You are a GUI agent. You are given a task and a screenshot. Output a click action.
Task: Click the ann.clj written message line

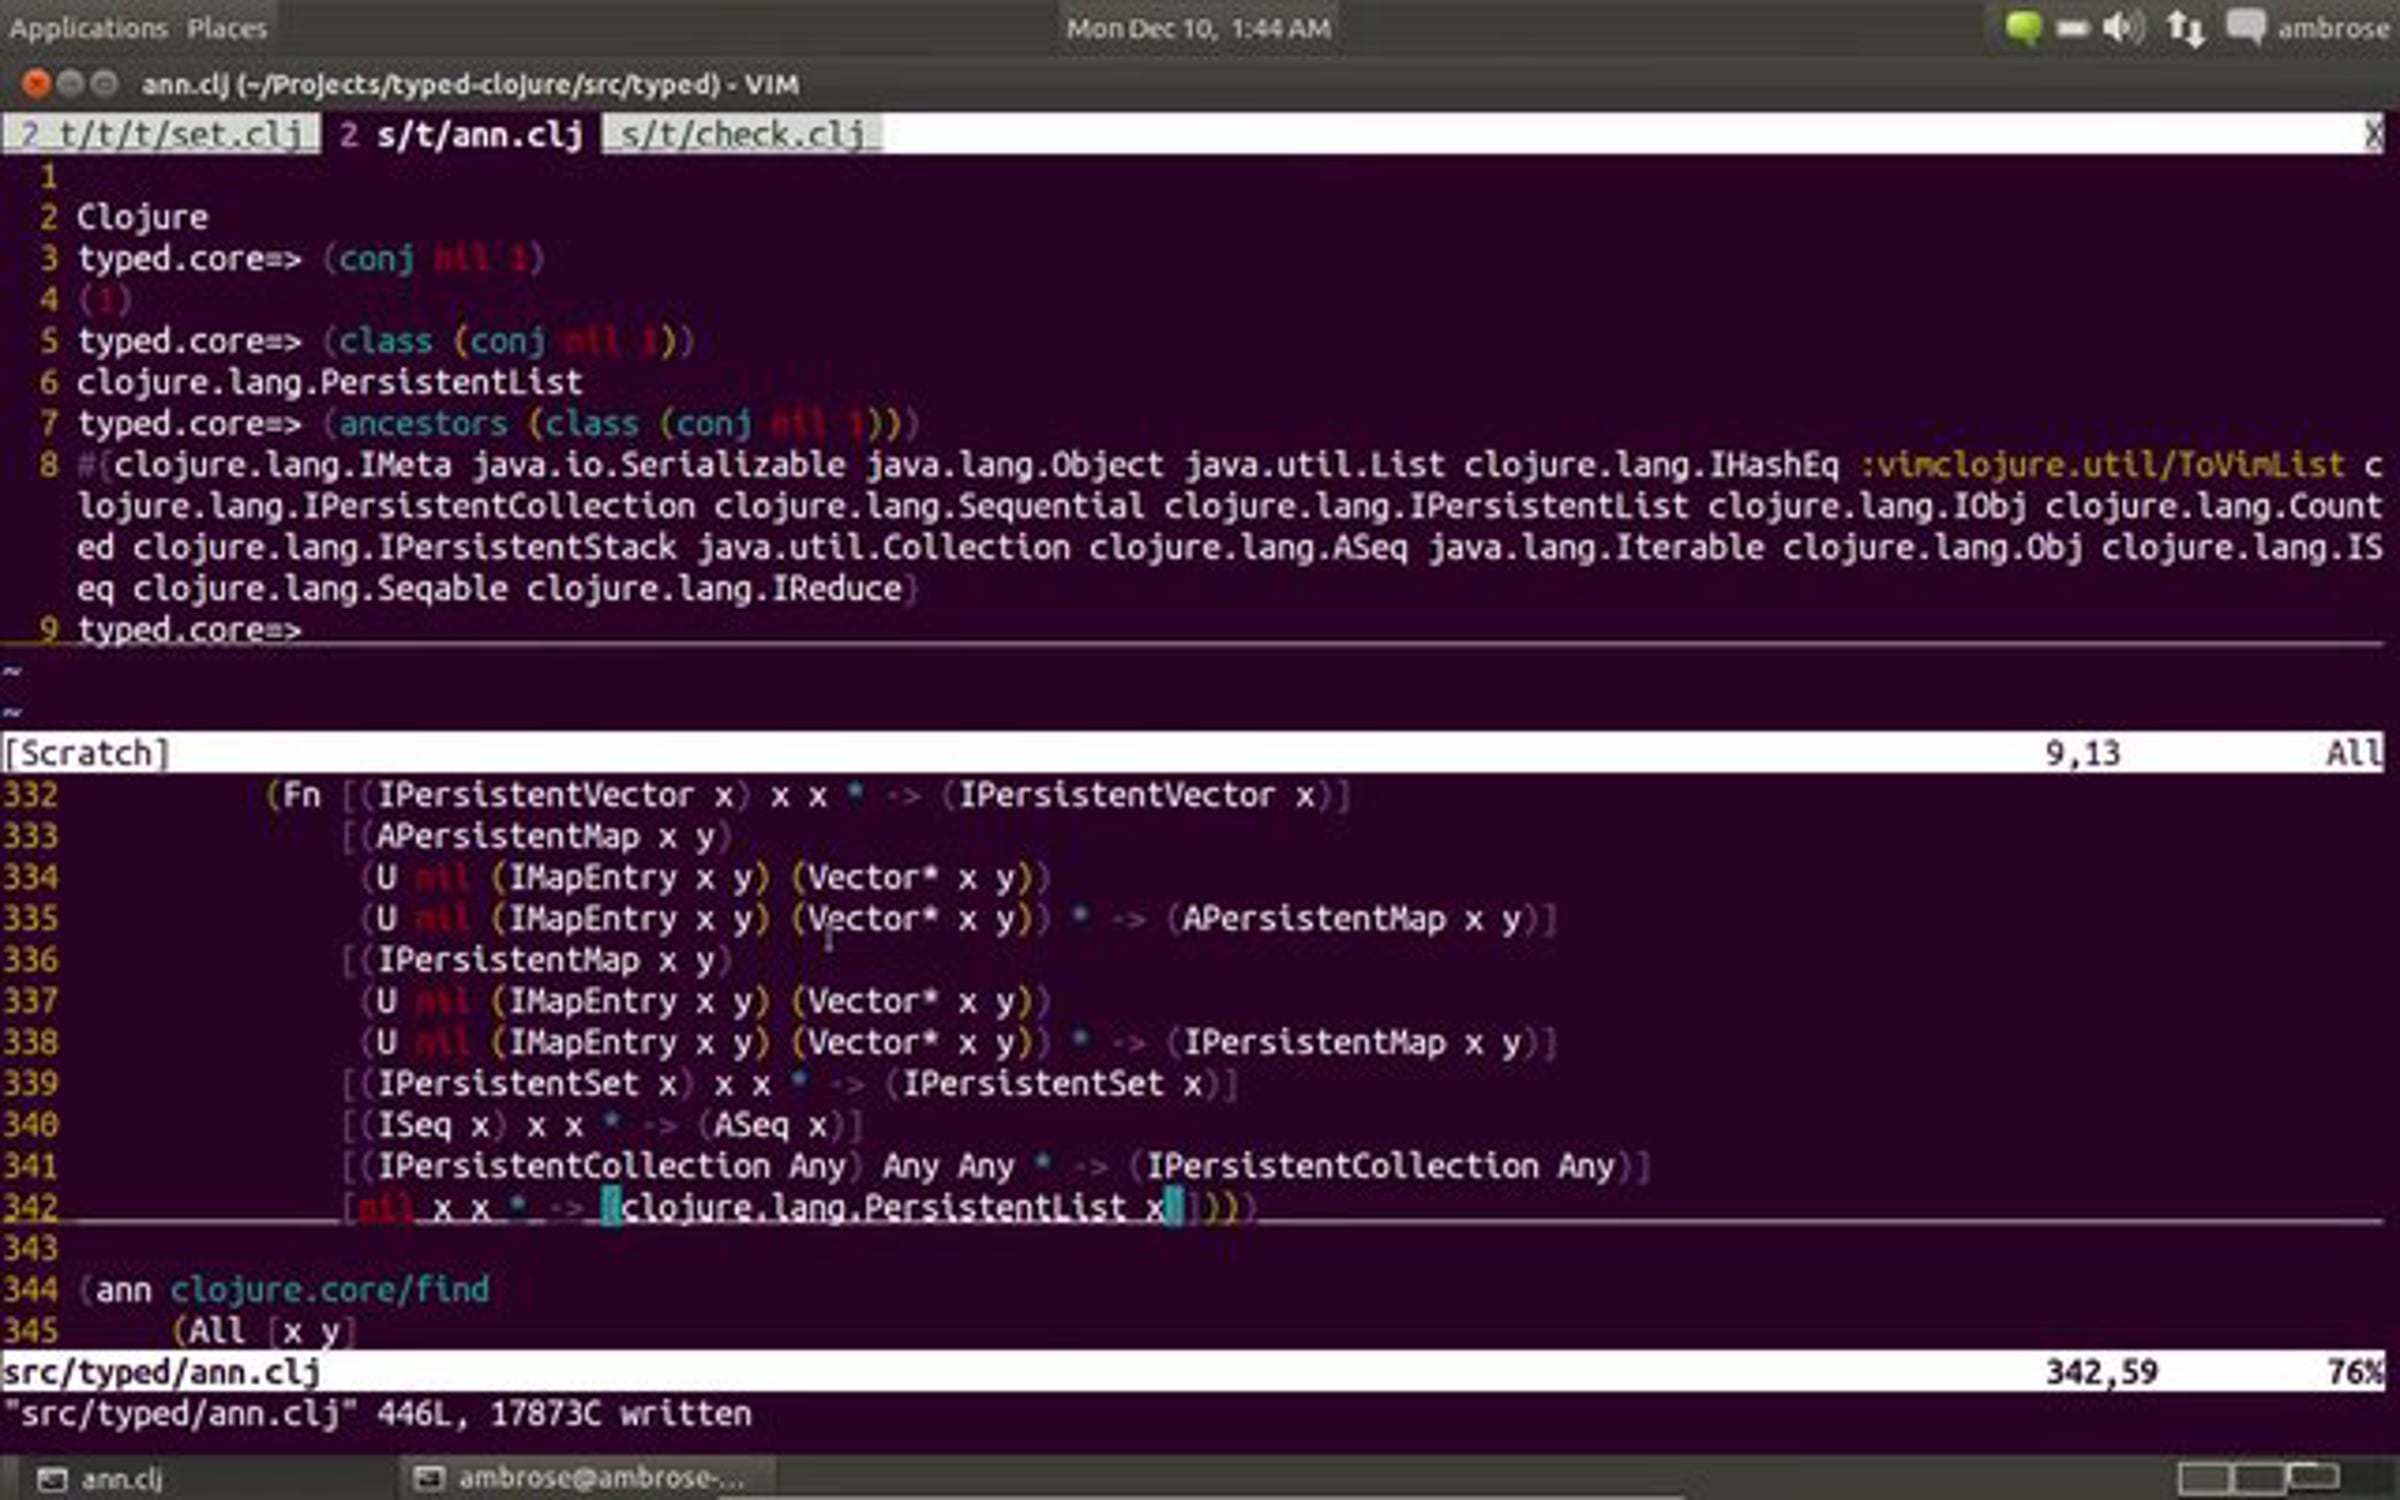point(378,1414)
